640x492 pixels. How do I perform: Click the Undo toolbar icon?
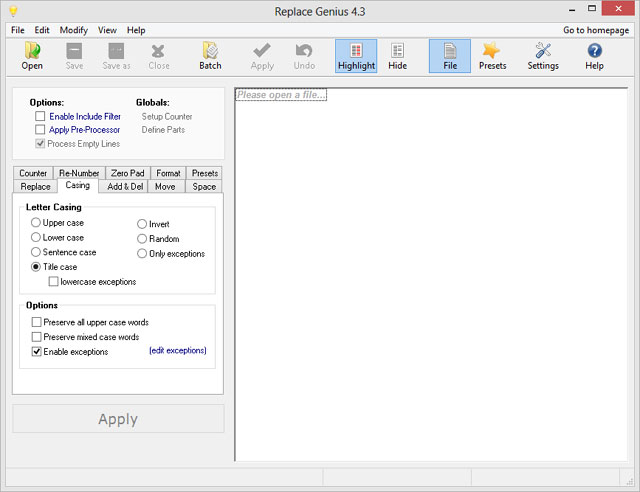coord(304,56)
